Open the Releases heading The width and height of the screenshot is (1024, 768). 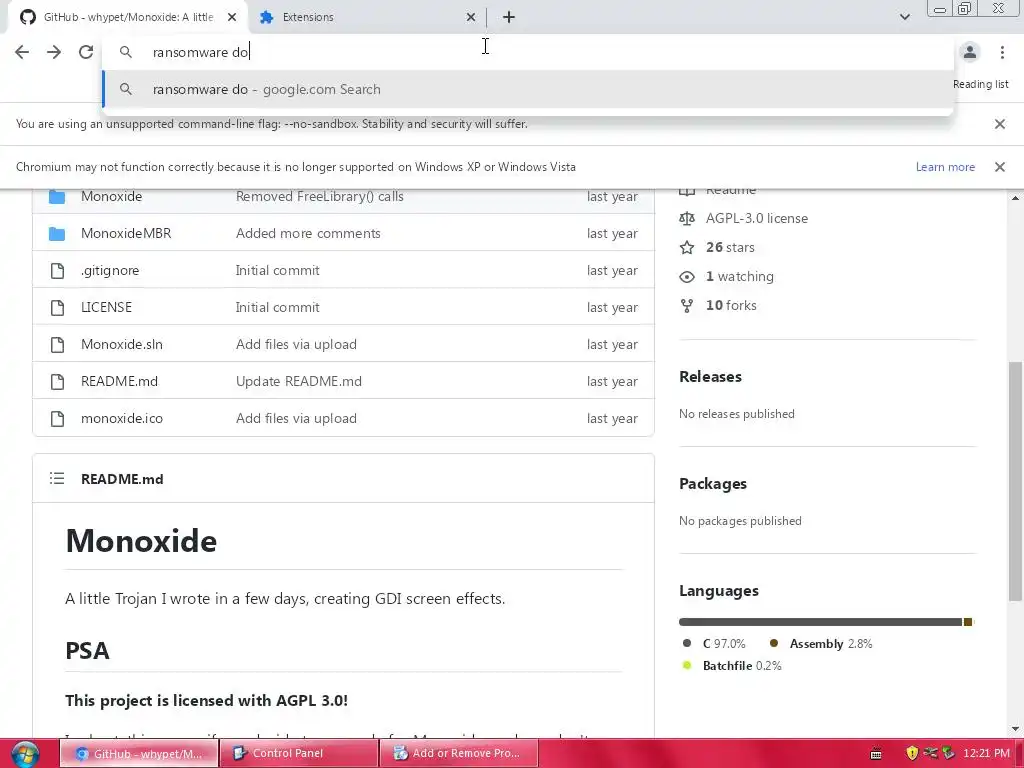click(x=711, y=377)
